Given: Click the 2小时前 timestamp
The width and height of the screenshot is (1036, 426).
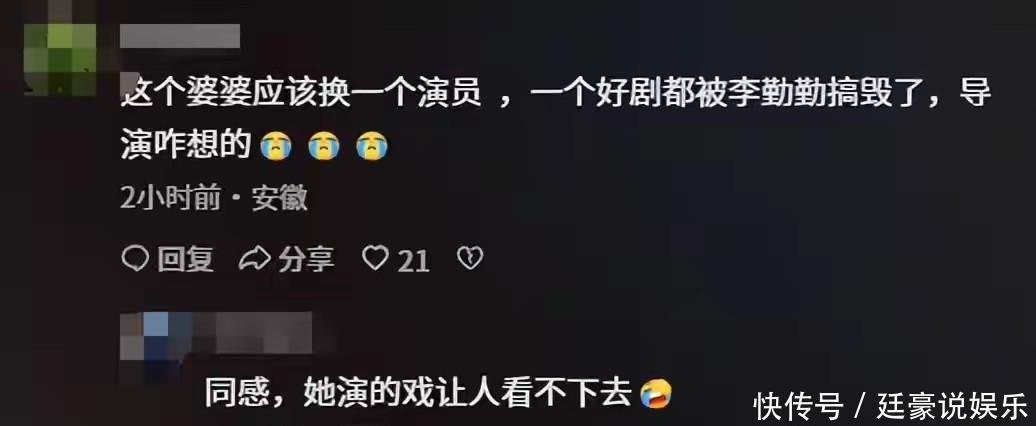Looking at the screenshot, I should (170, 197).
